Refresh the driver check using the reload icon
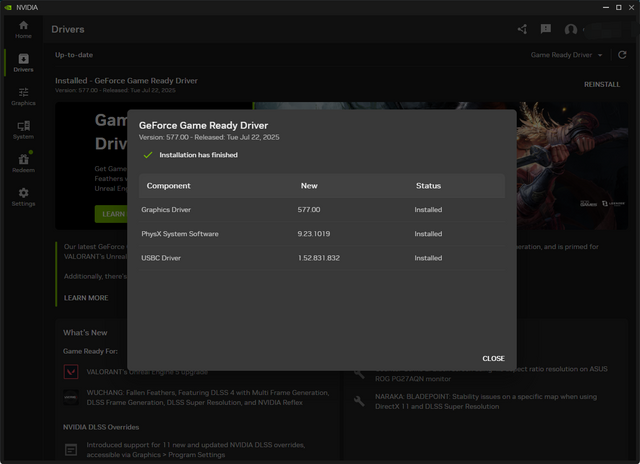 pos(622,55)
